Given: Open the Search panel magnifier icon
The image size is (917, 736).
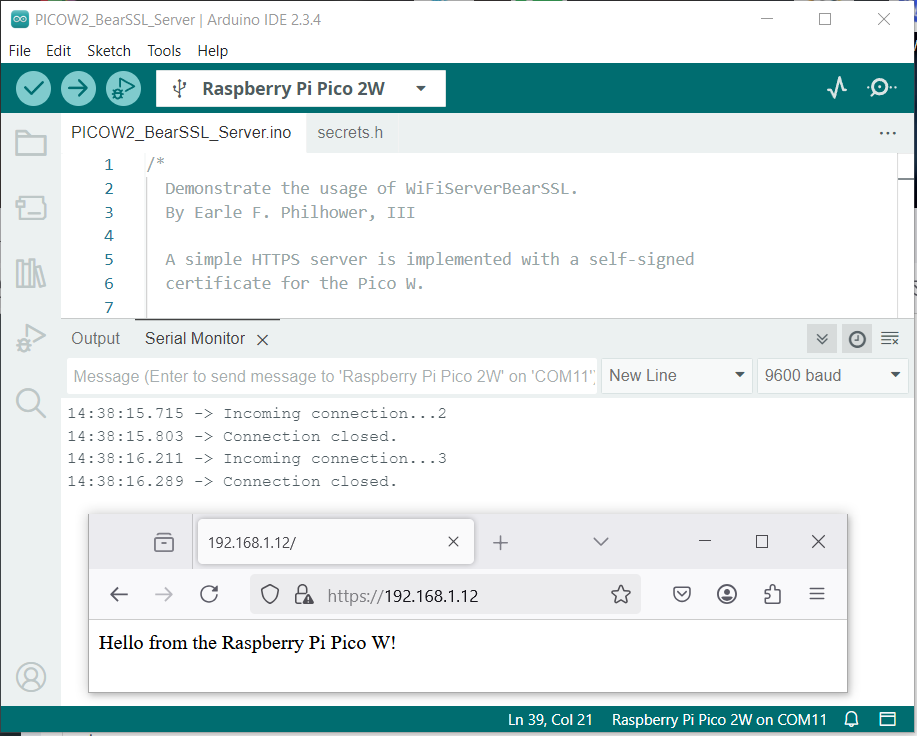Looking at the screenshot, I should [31, 403].
